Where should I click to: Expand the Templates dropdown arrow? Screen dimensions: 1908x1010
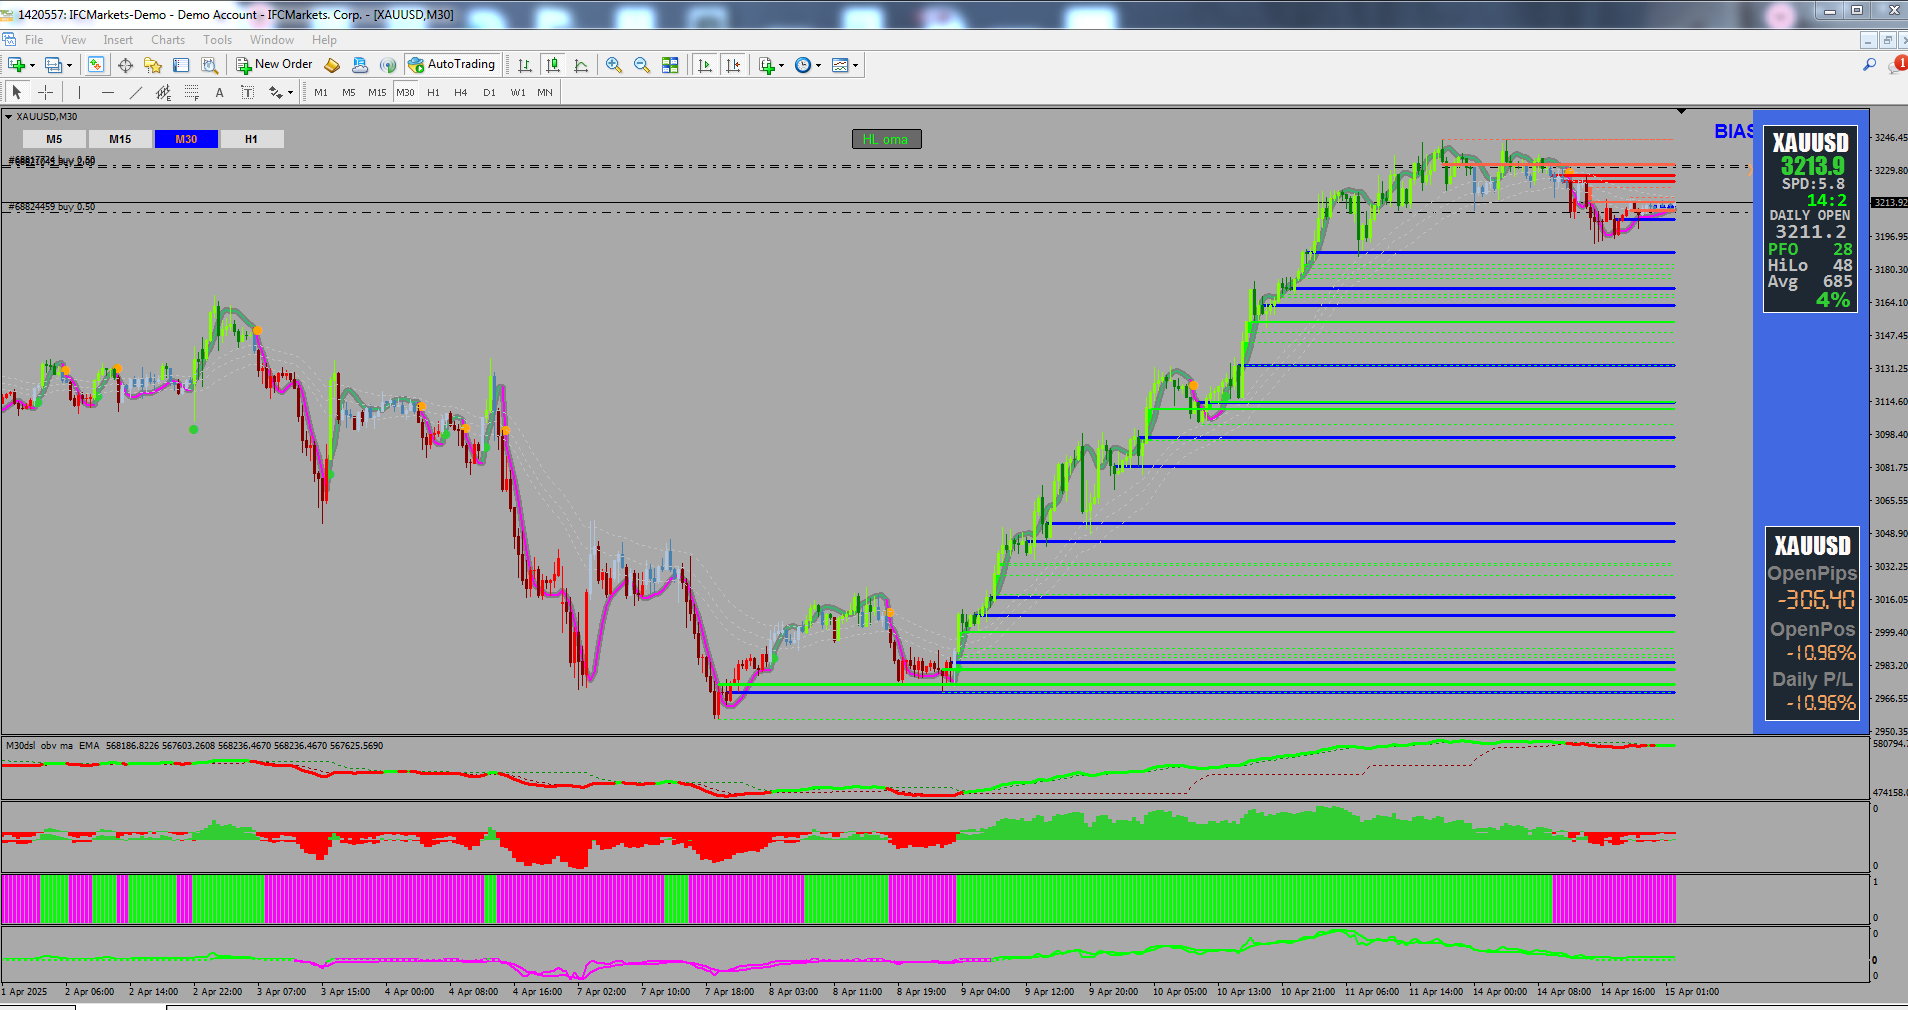click(x=855, y=66)
